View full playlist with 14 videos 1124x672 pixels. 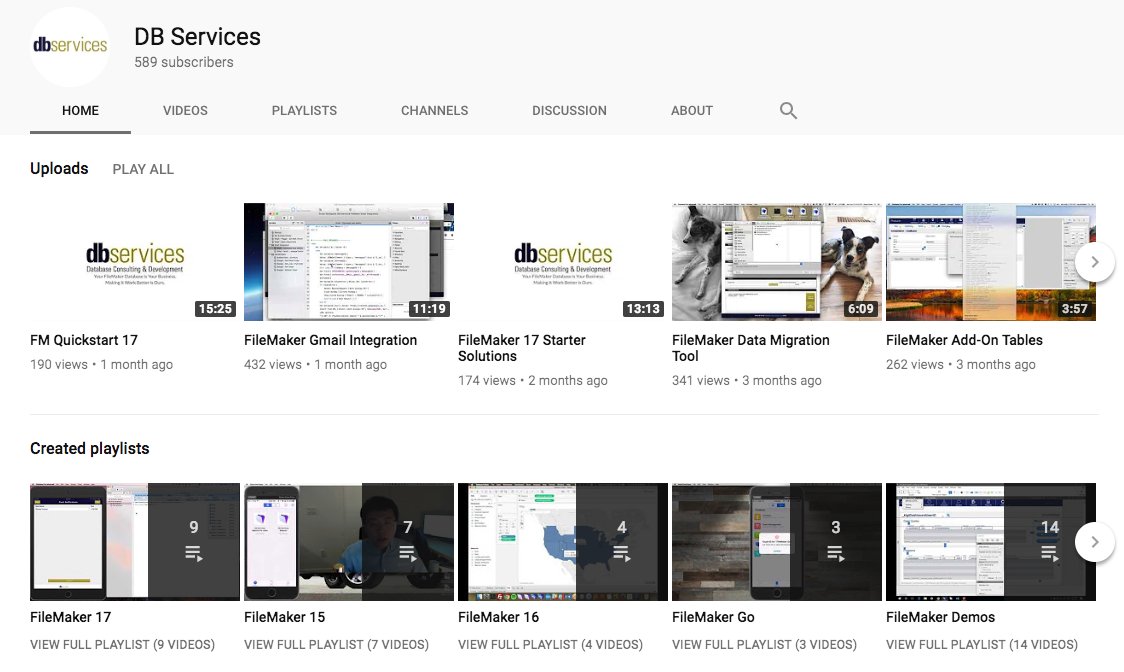tap(982, 645)
